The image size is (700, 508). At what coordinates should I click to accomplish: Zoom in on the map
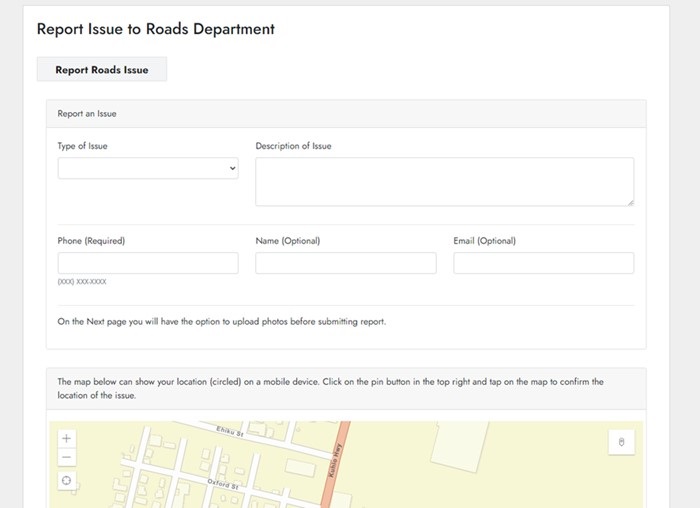[67, 438]
